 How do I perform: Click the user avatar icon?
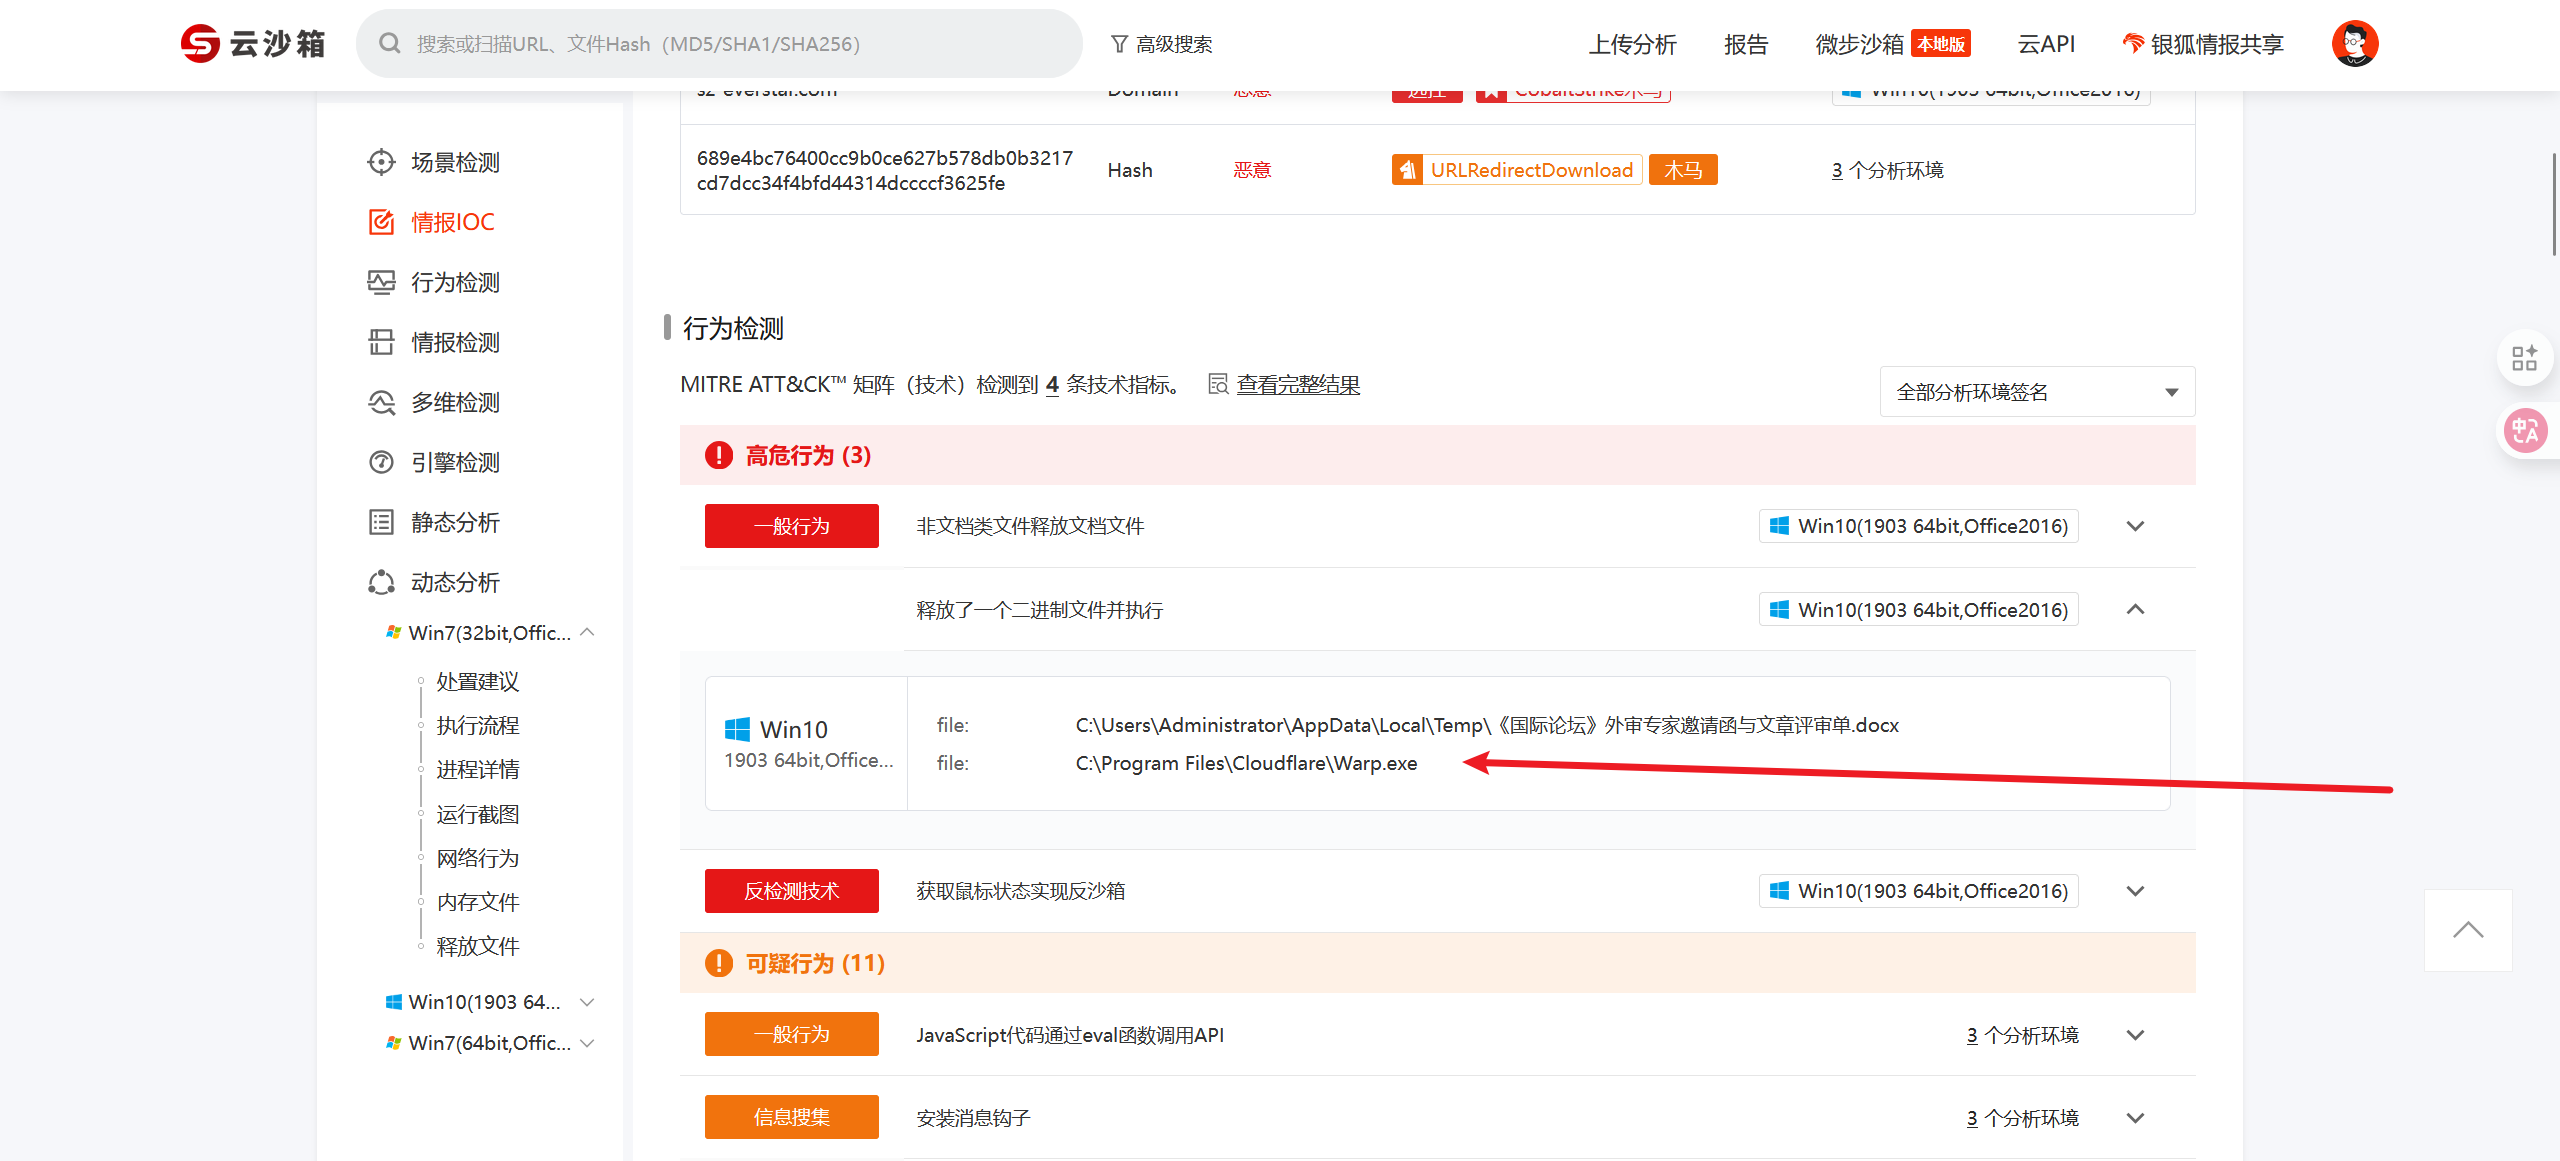pos(2354,44)
